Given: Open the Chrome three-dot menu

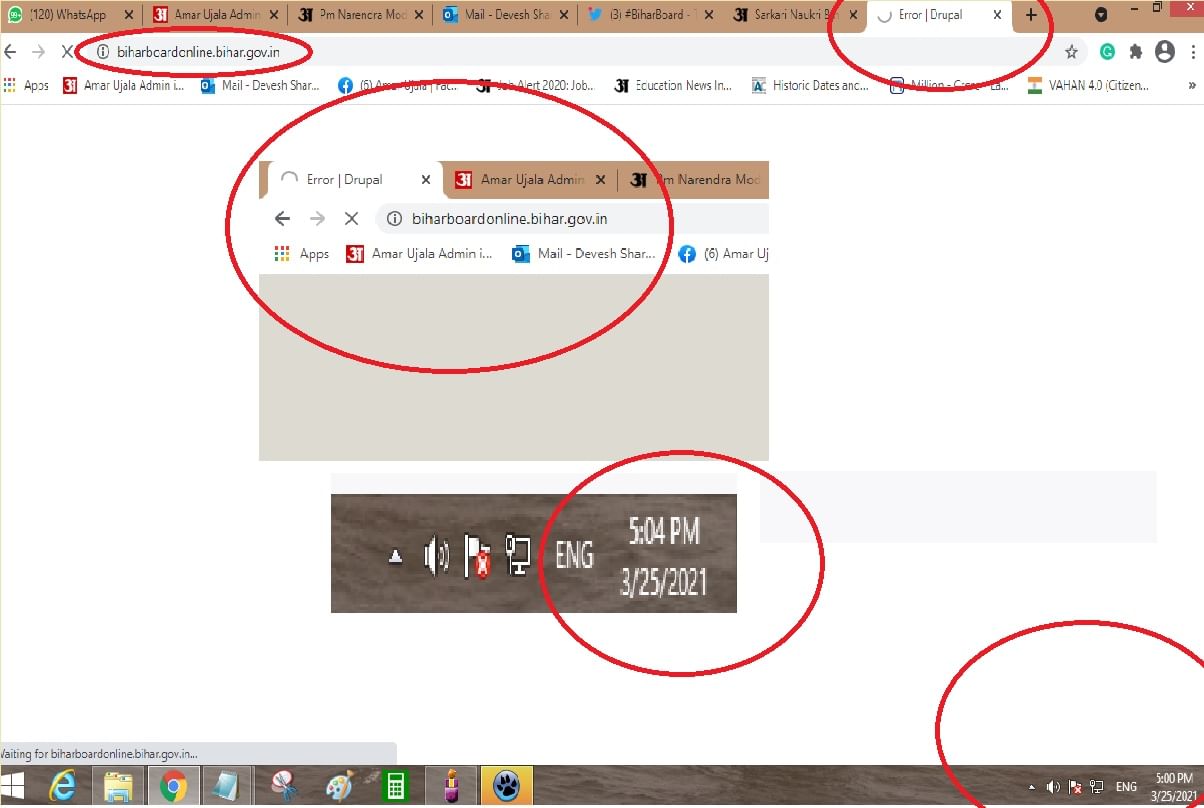Looking at the screenshot, I should (x=1193, y=52).
